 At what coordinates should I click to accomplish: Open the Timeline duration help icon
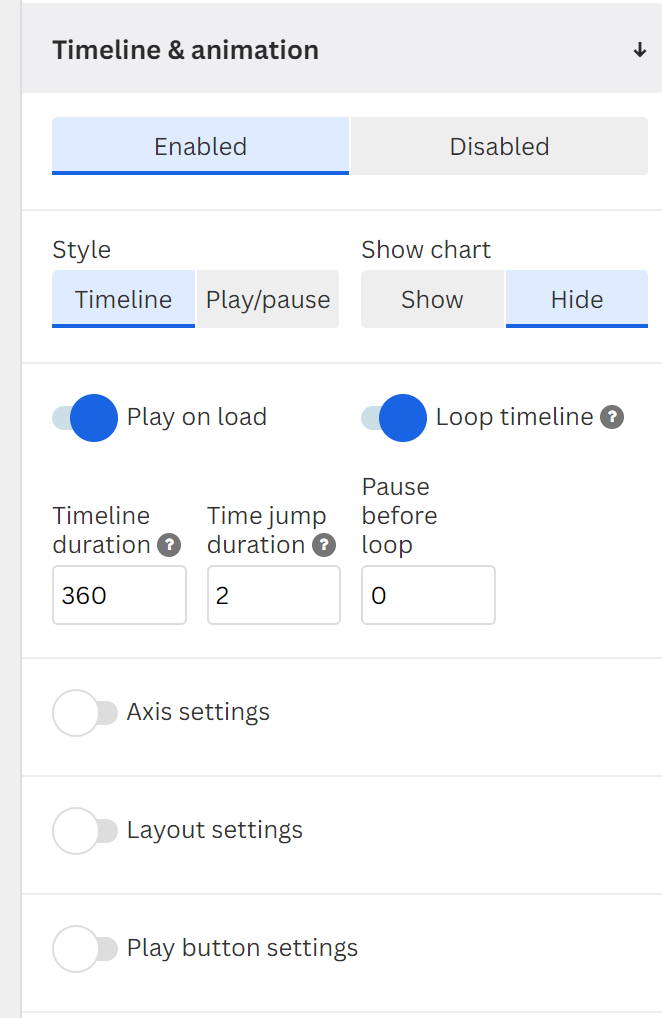(169, 545)
